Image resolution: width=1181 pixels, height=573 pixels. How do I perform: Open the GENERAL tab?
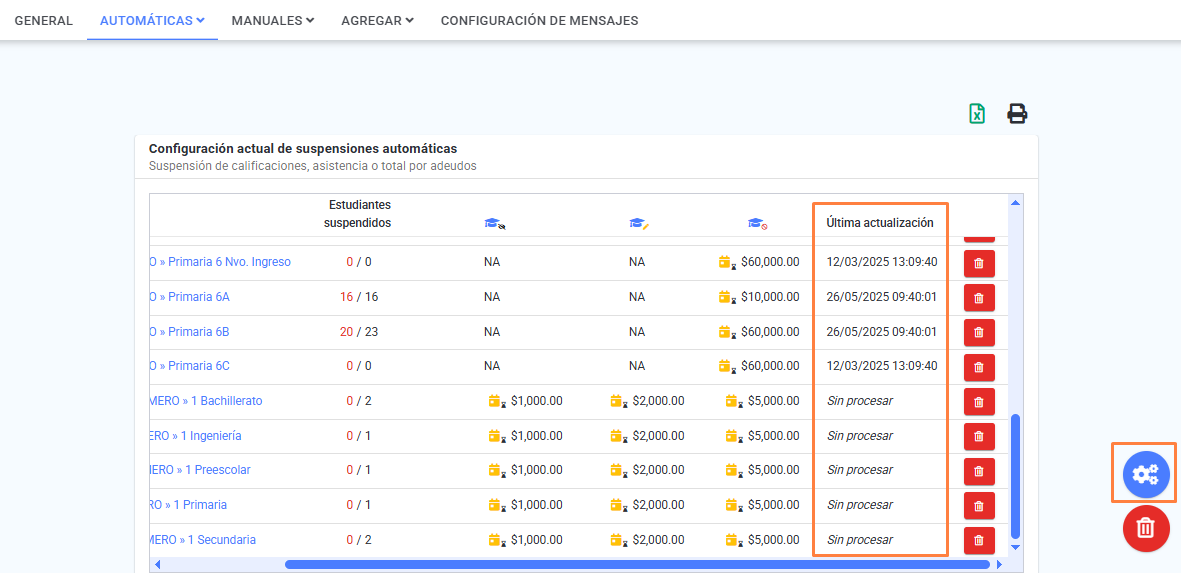[x=44, y=20]
